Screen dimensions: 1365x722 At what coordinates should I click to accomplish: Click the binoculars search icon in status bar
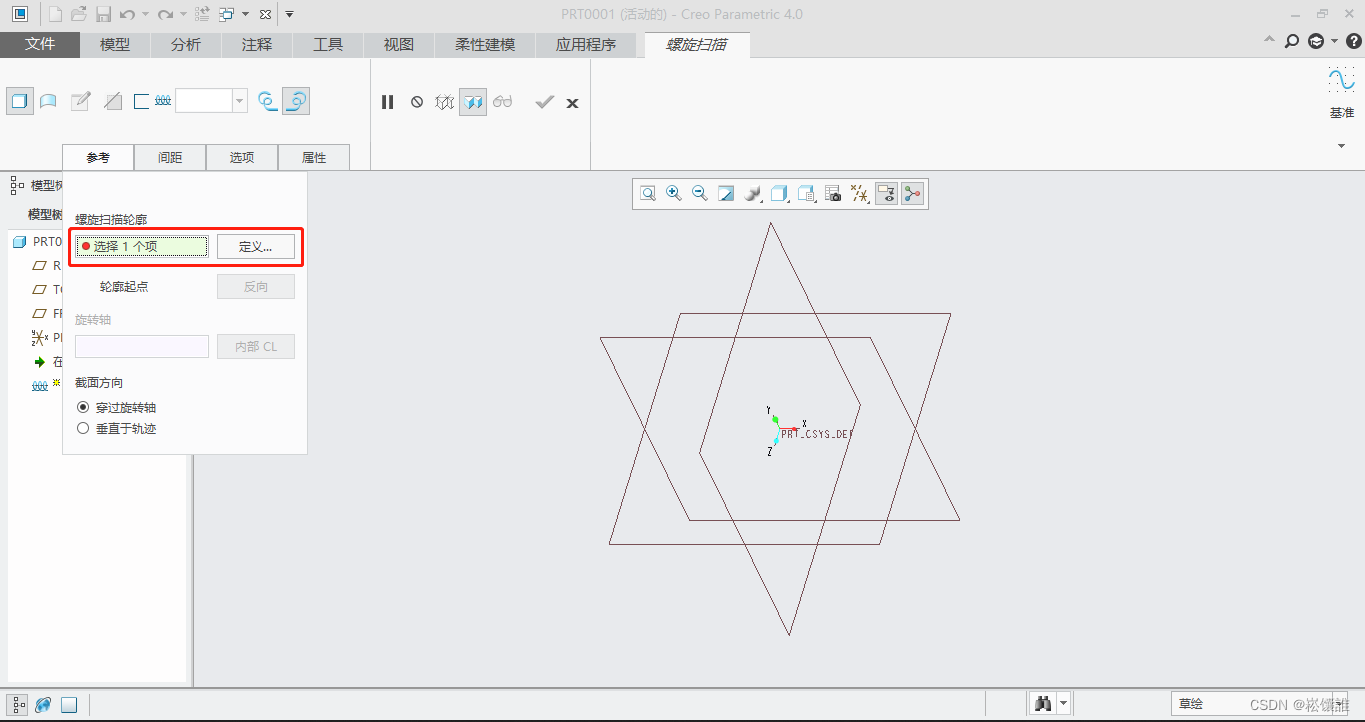pos(1043,704)
